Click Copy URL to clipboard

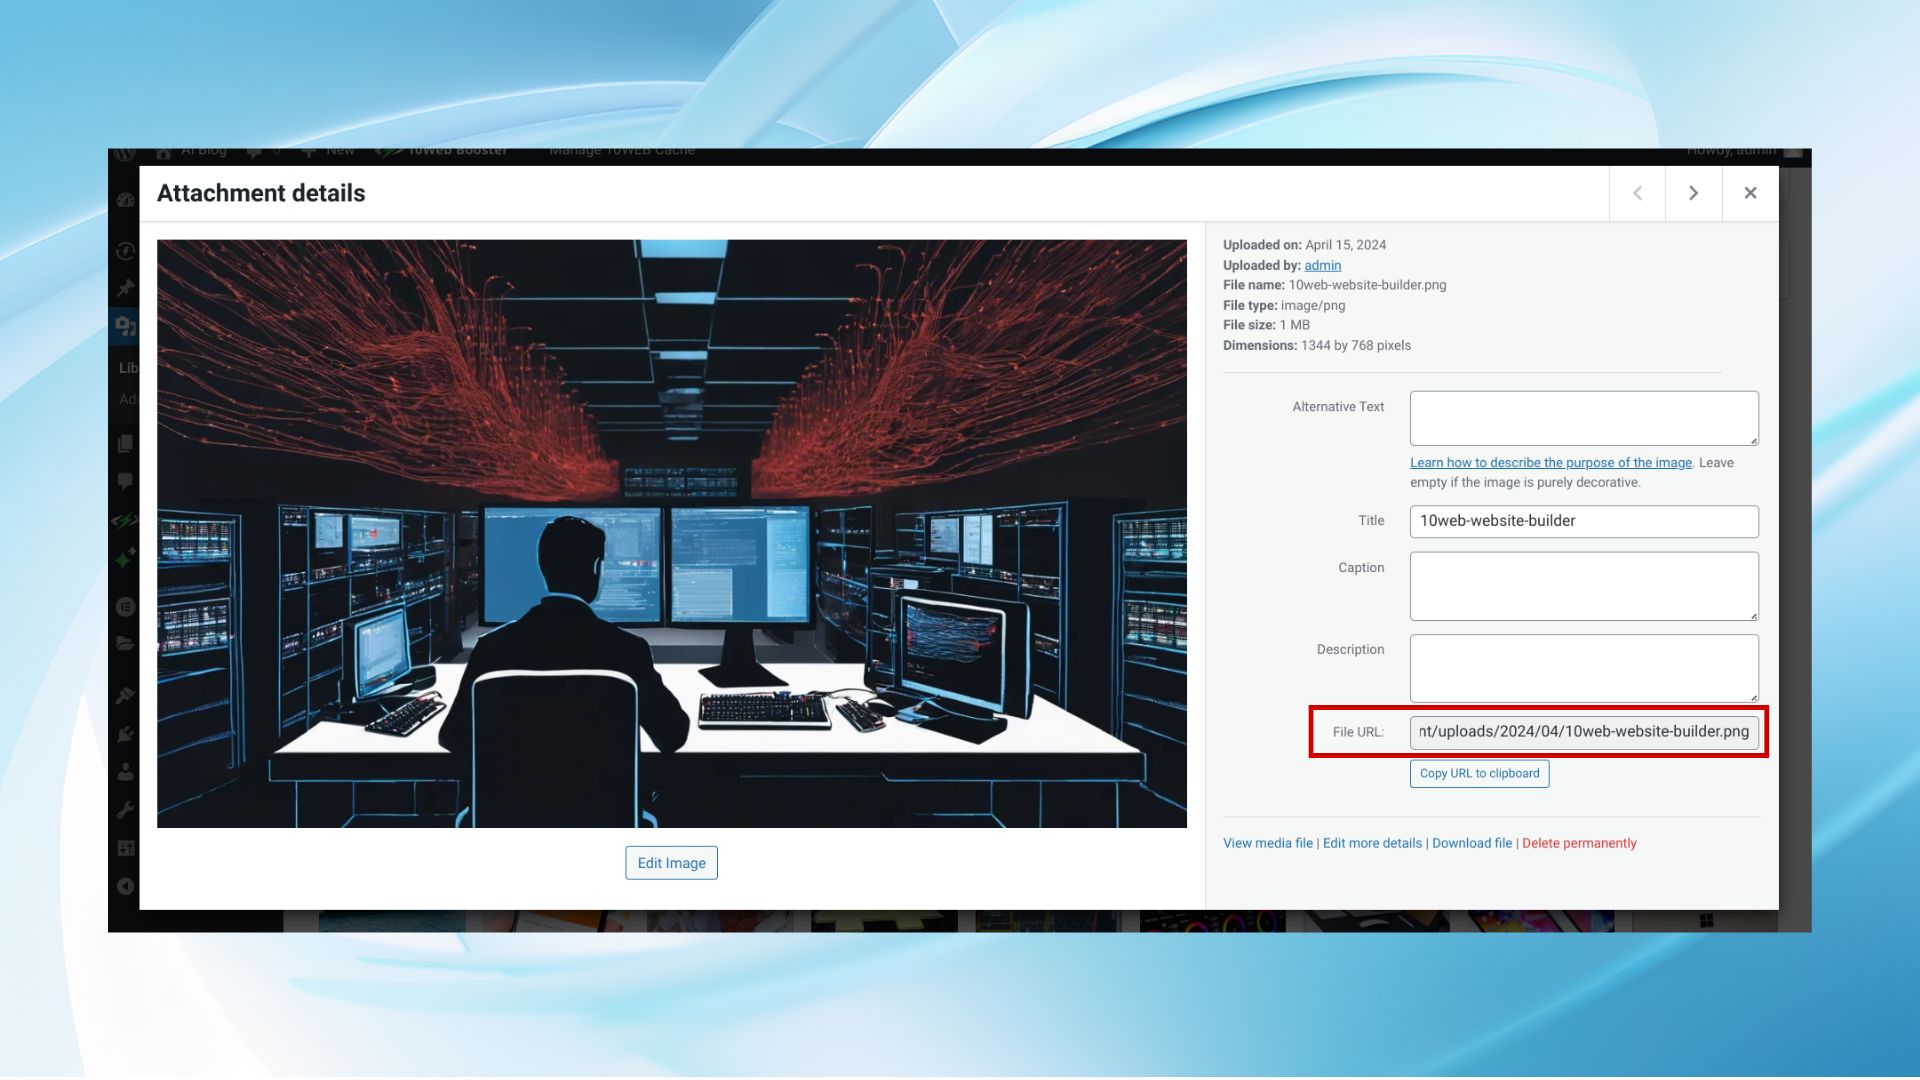(x=1479, y=774)
